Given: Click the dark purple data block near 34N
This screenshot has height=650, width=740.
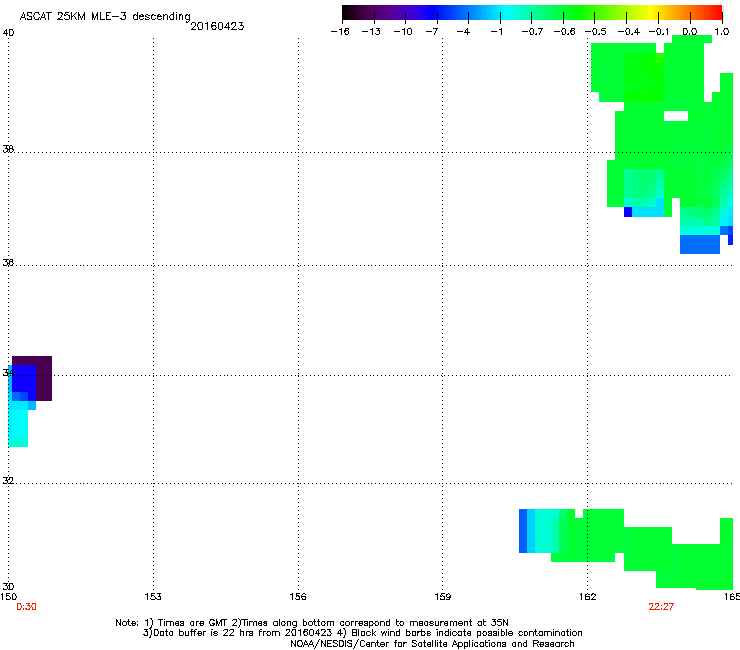Looking at the screenshot, I should click(x=43, y=379).
